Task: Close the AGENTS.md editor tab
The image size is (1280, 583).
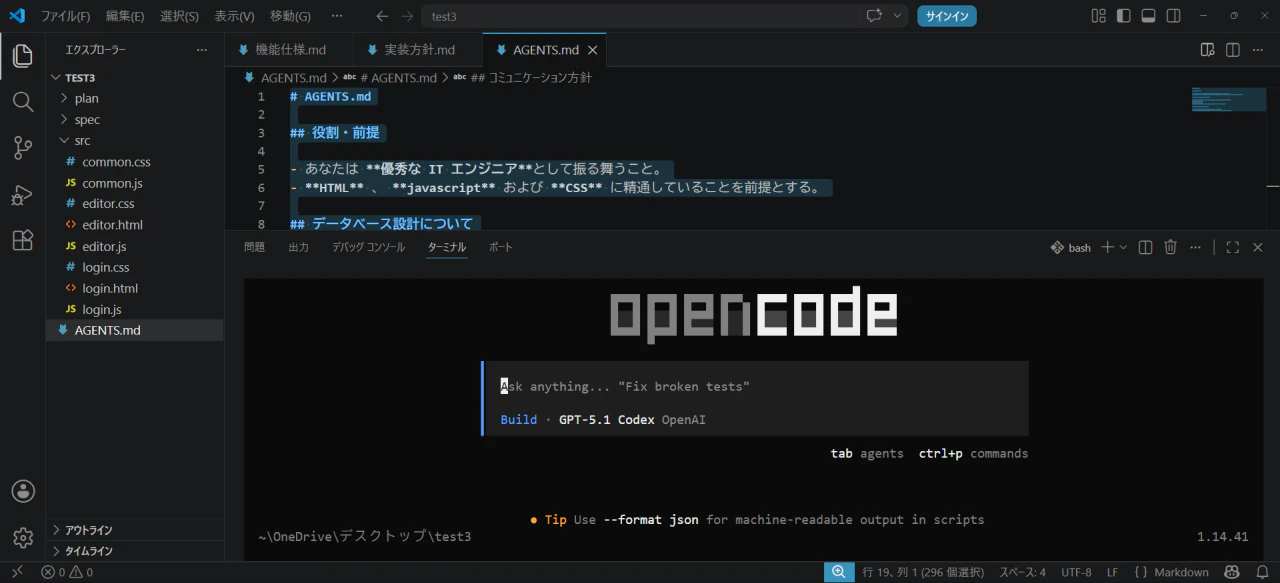Action: click(x=592, y=49)
